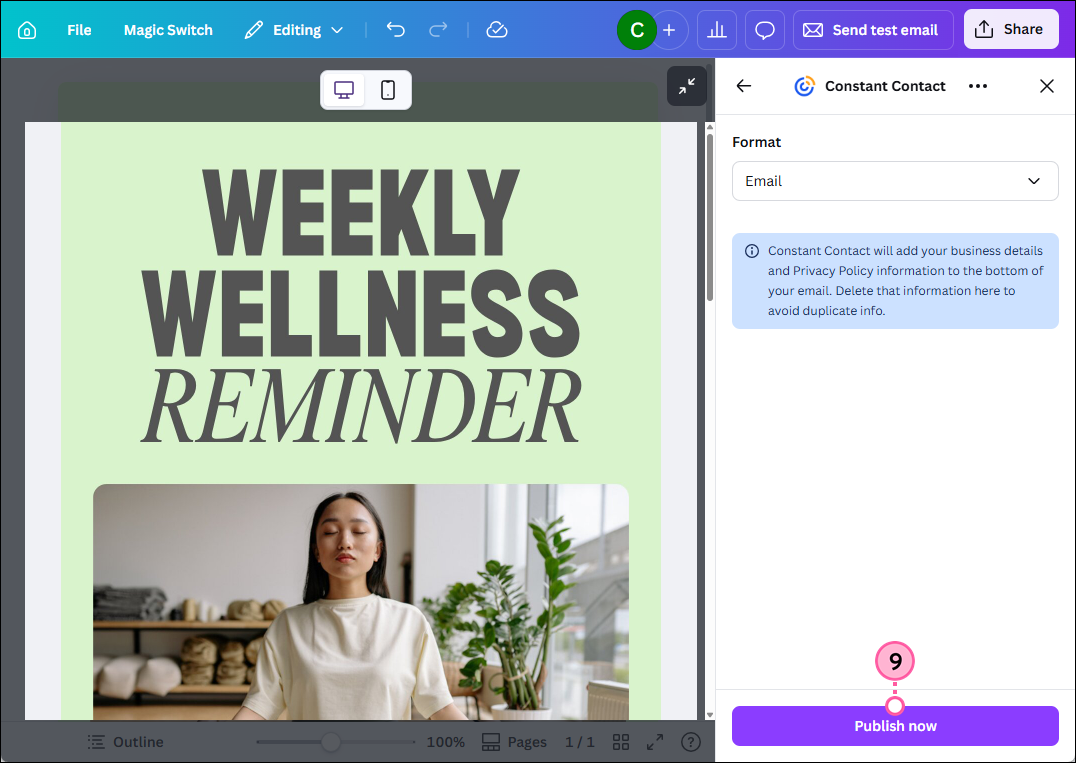The height and width of the screenshot is (763, 1076).
Task: Collapse preview with the shrink arrows icon
Action: pos(686,86)
